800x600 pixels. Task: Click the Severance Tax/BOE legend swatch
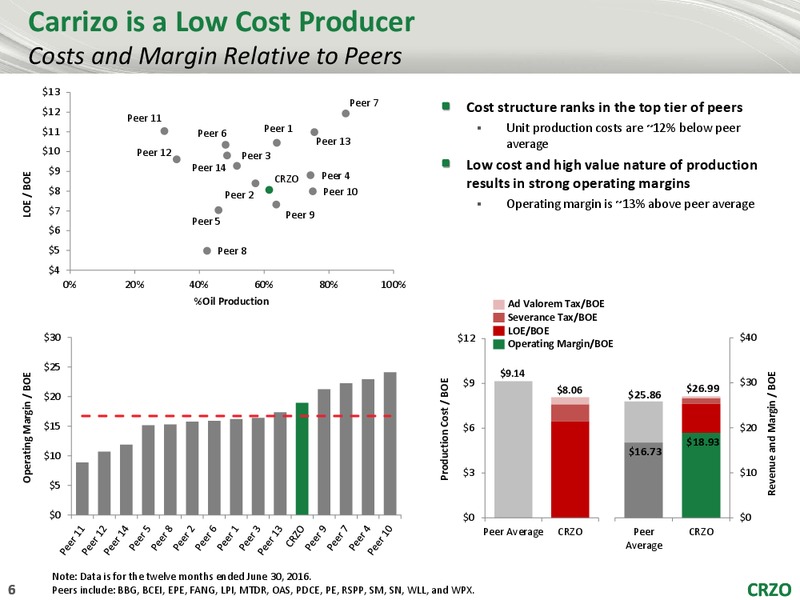pos(498,317)
